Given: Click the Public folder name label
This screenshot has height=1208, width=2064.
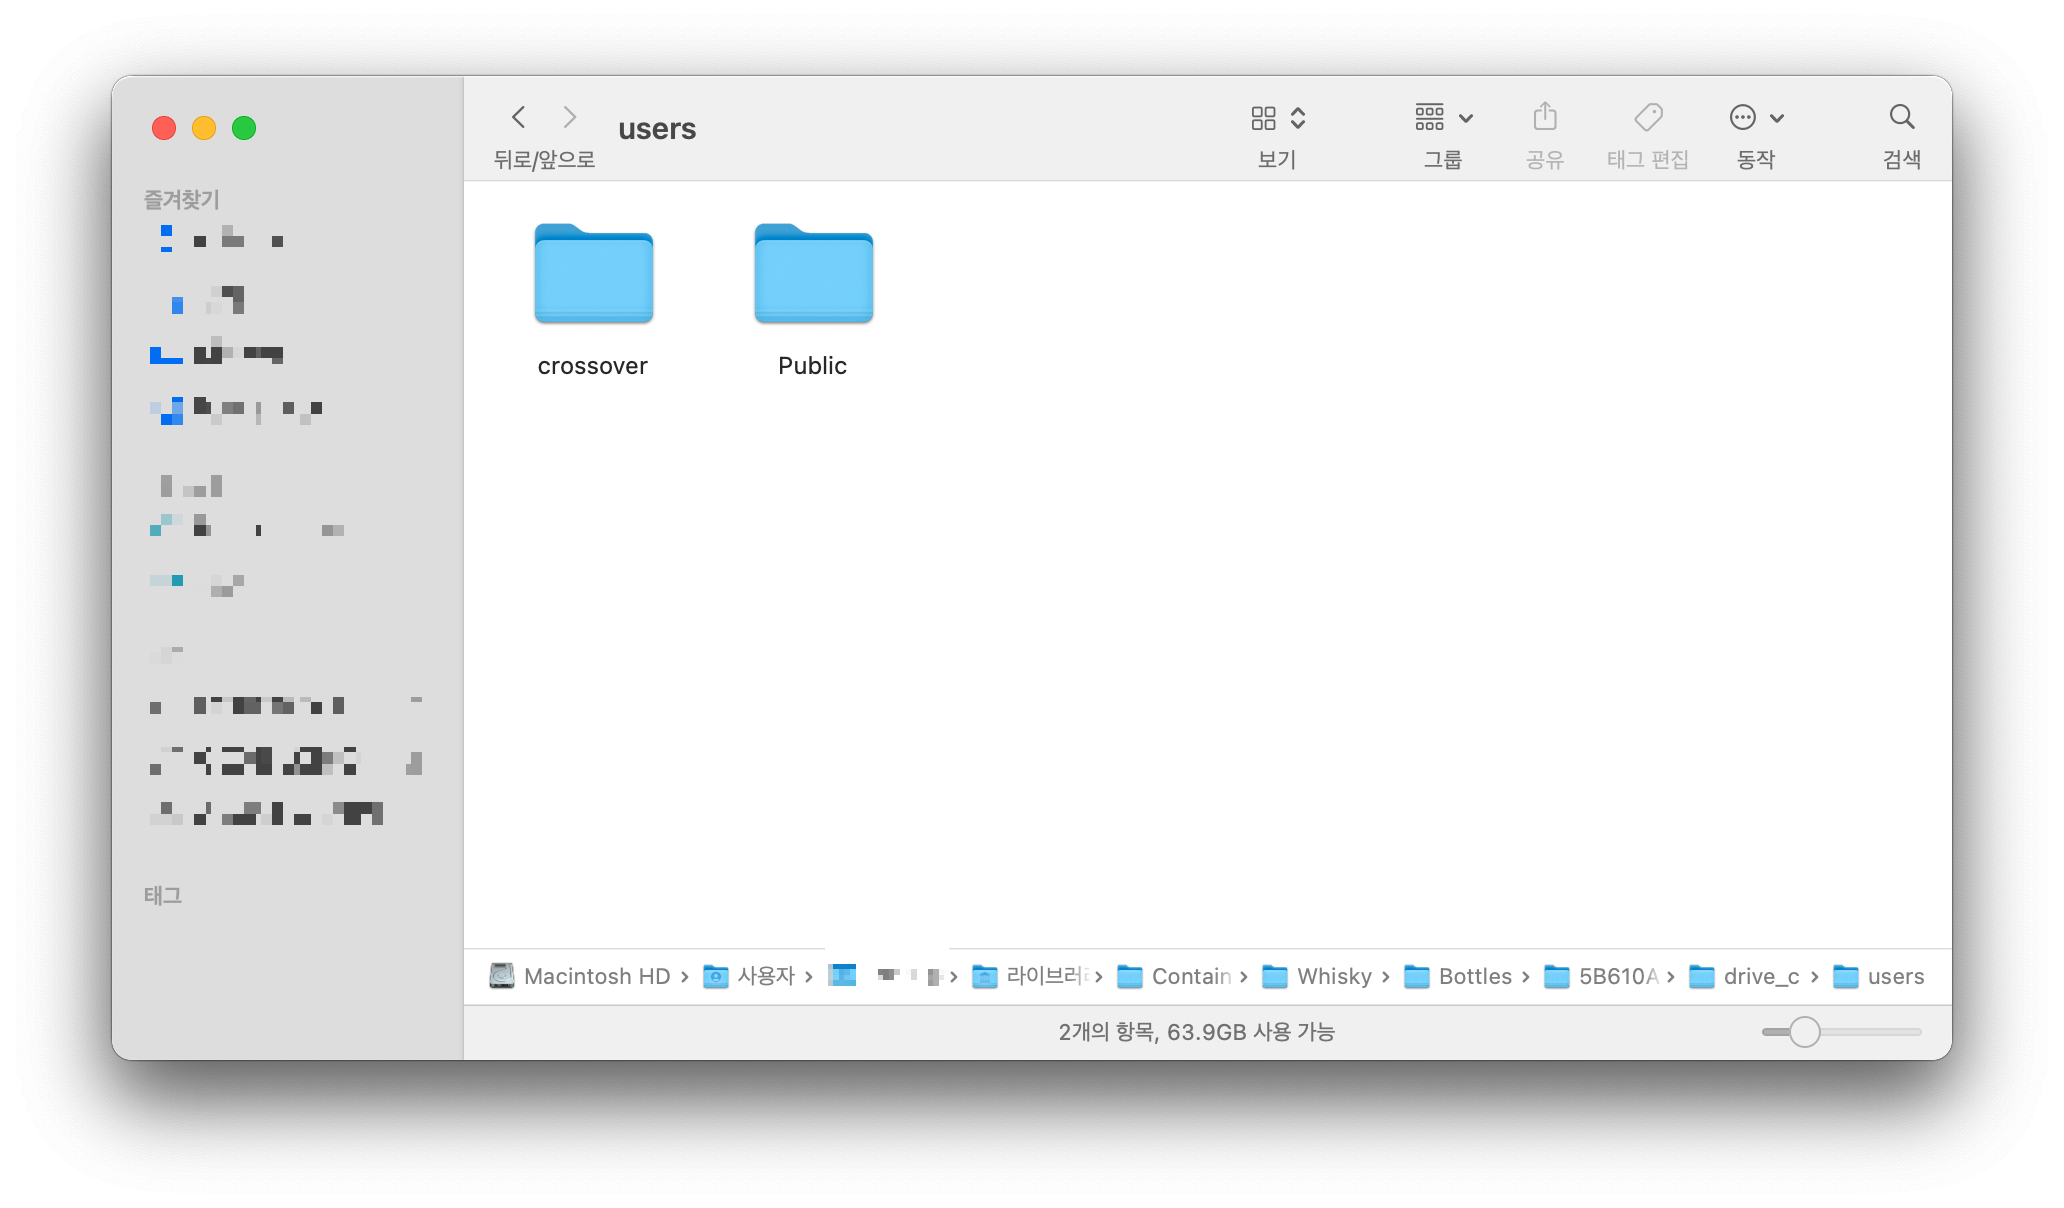Looking at the screenshot, I should (812, 366).
